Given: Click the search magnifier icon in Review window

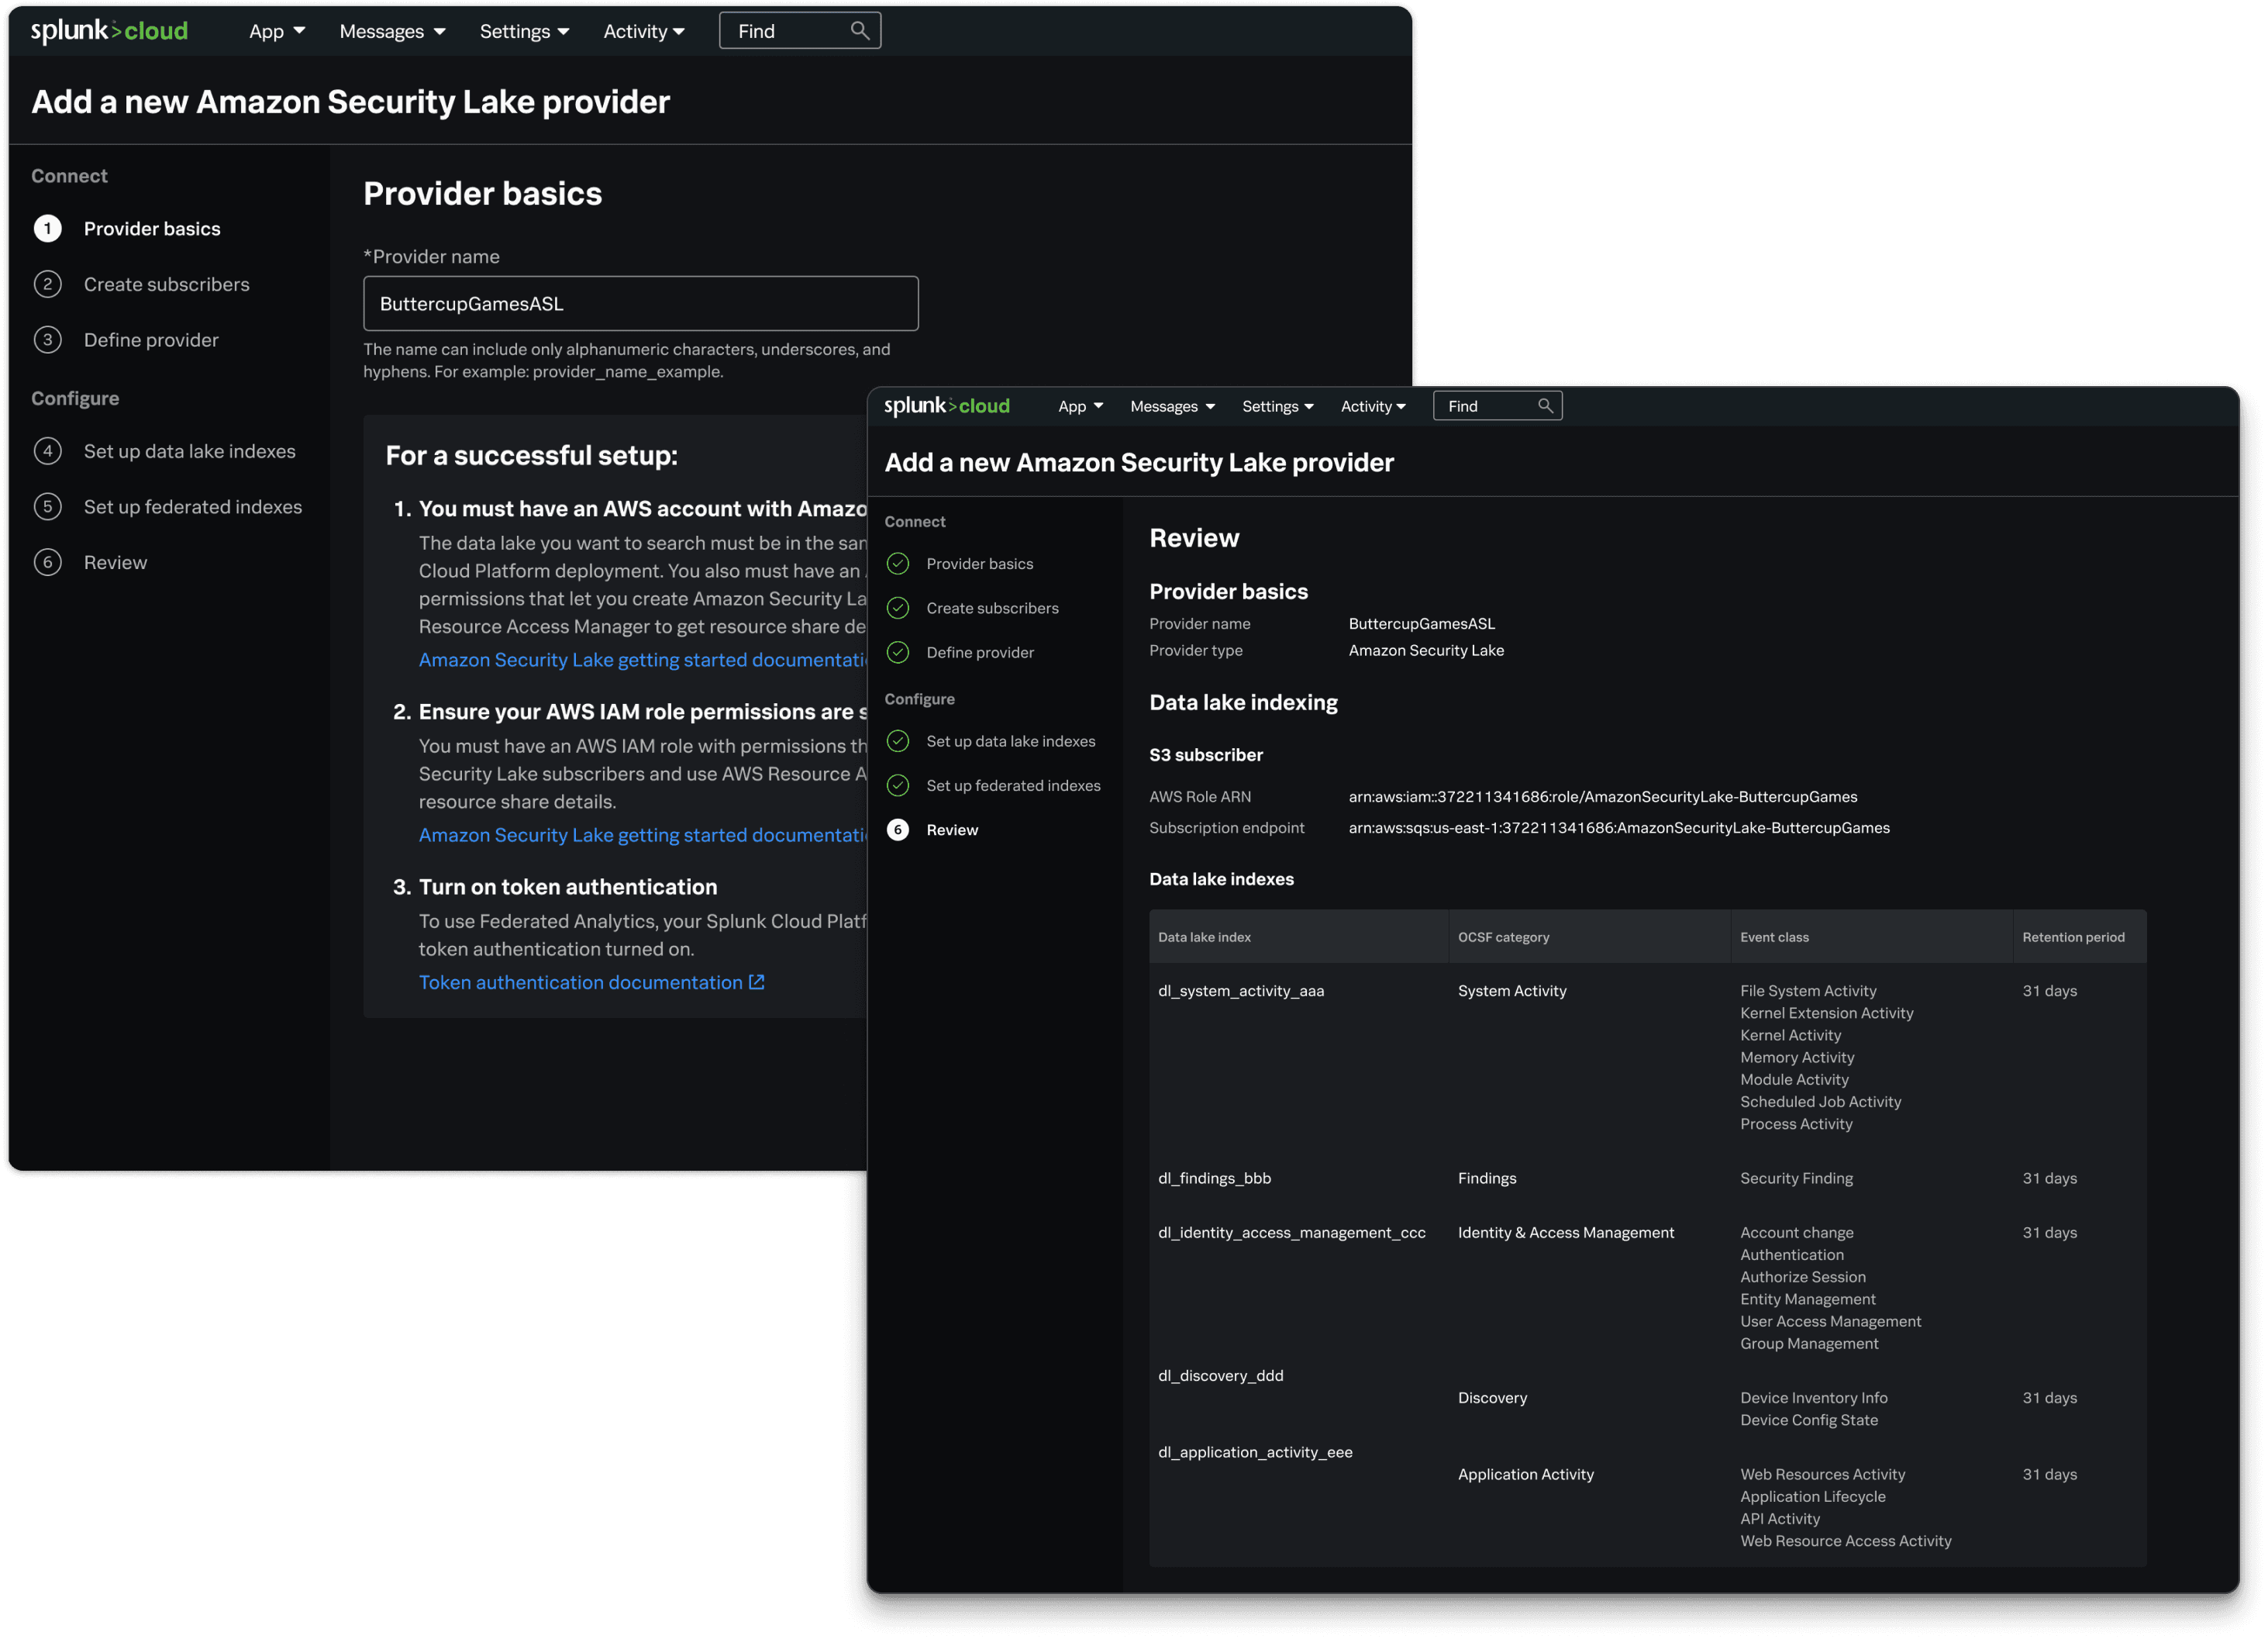Looking at the screenshot, I should (1545, 406).
